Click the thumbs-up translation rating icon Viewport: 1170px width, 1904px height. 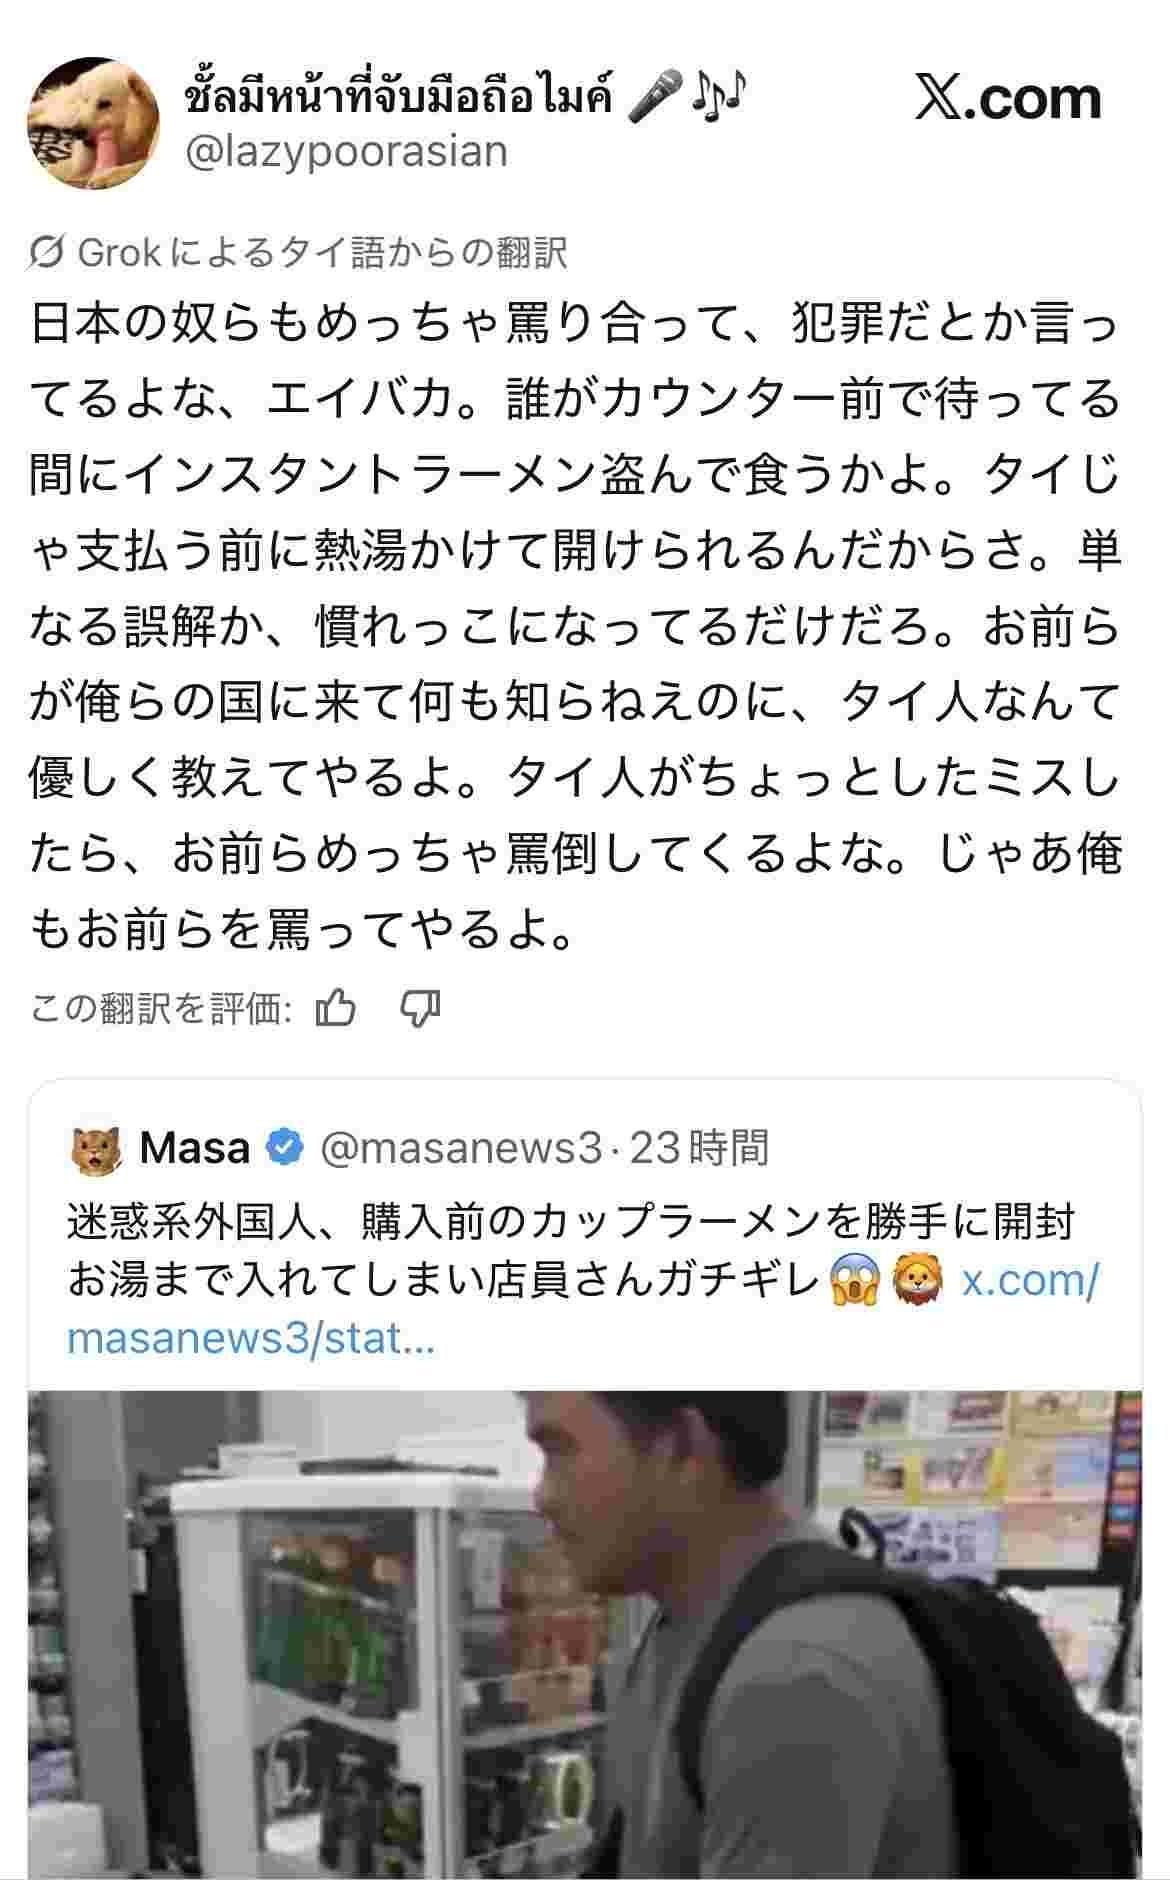(336, 1009)
